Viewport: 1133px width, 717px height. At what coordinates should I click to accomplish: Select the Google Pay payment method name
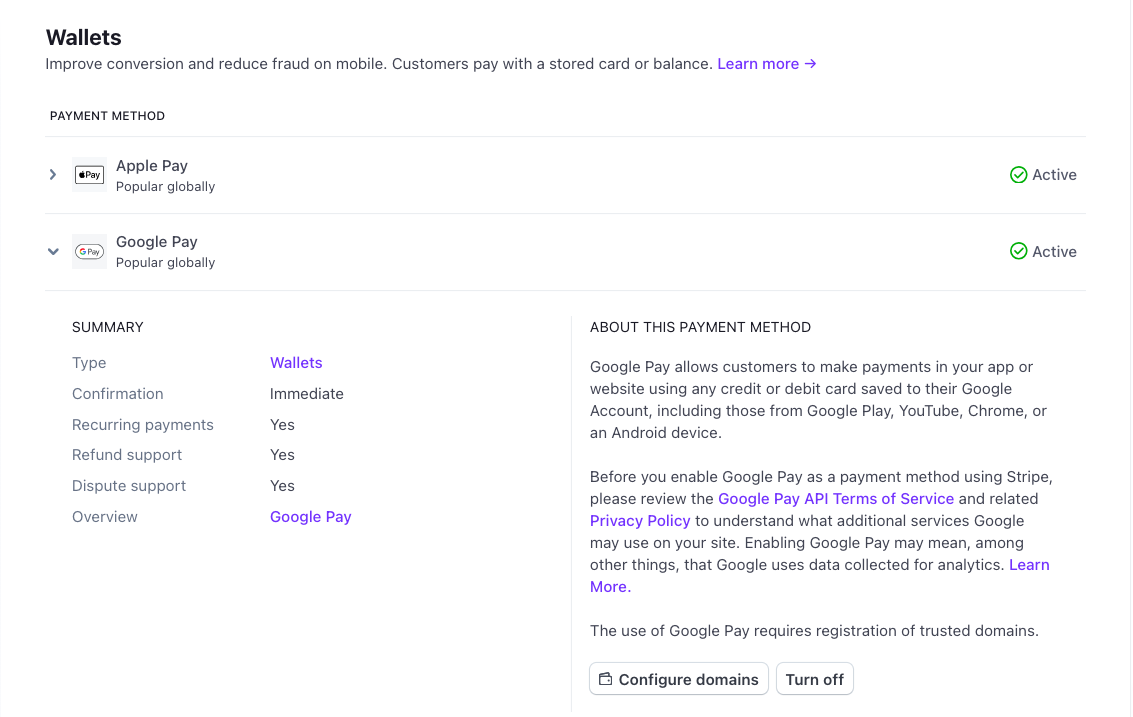point(157,242)
